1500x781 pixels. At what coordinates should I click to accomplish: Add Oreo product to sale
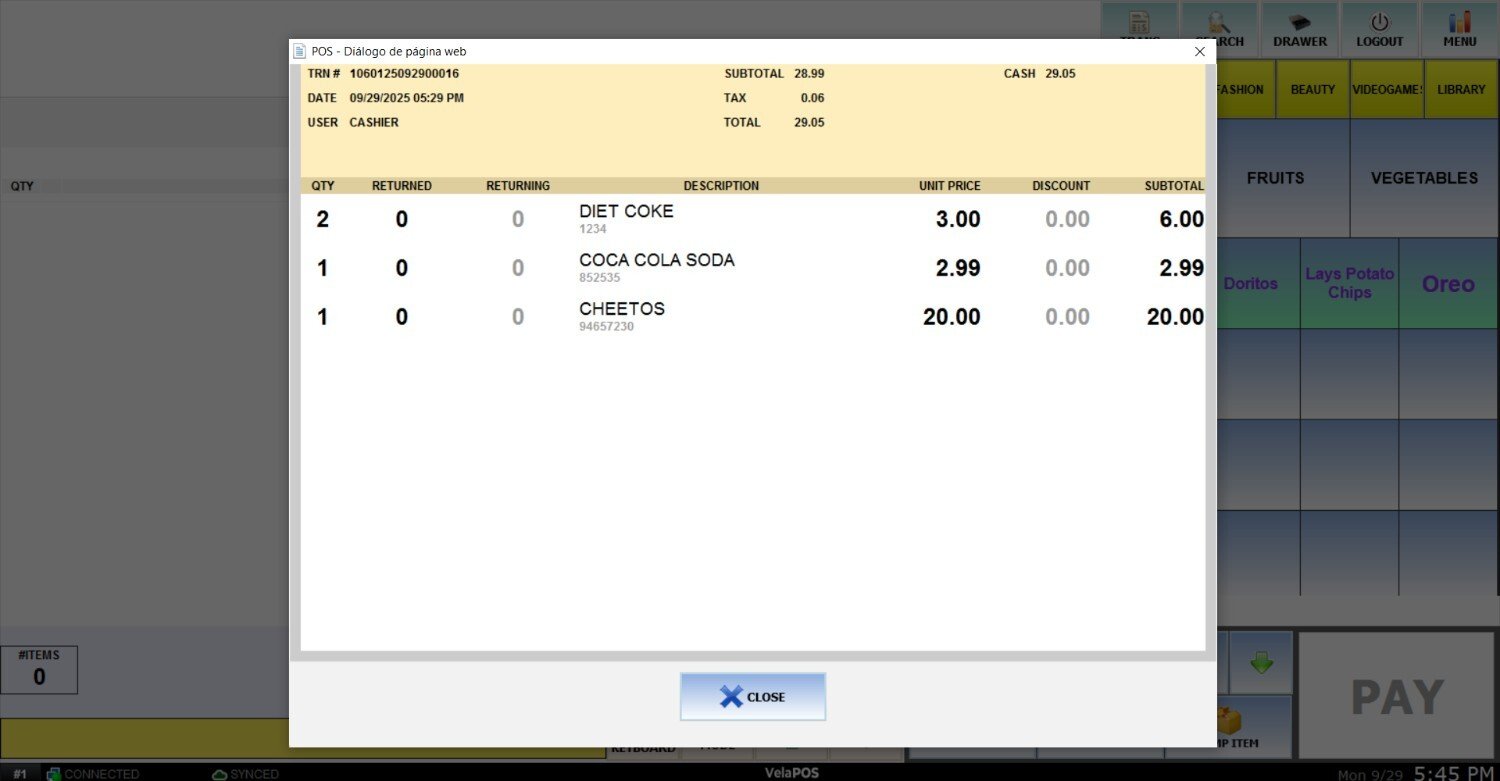(x=1448, y=284)
